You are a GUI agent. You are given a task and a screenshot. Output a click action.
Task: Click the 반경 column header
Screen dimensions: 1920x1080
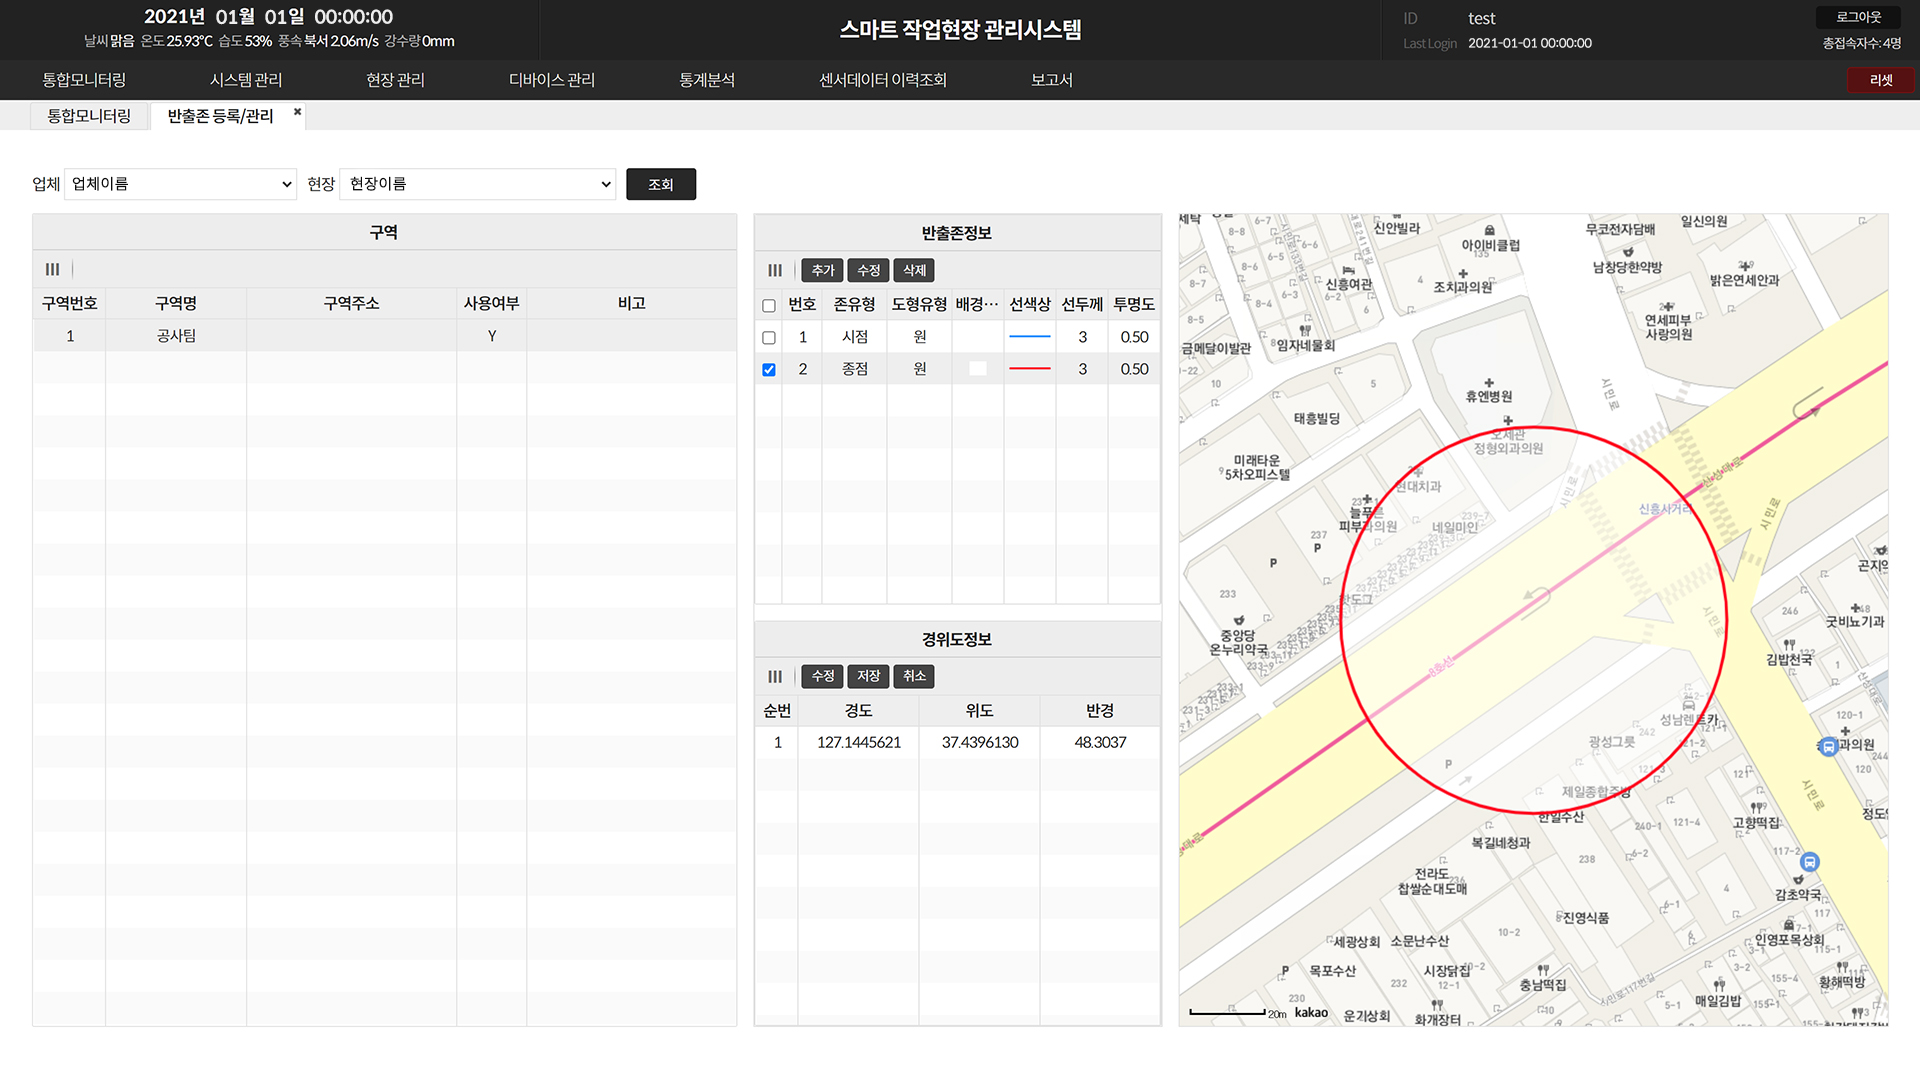pos(1100,711)
